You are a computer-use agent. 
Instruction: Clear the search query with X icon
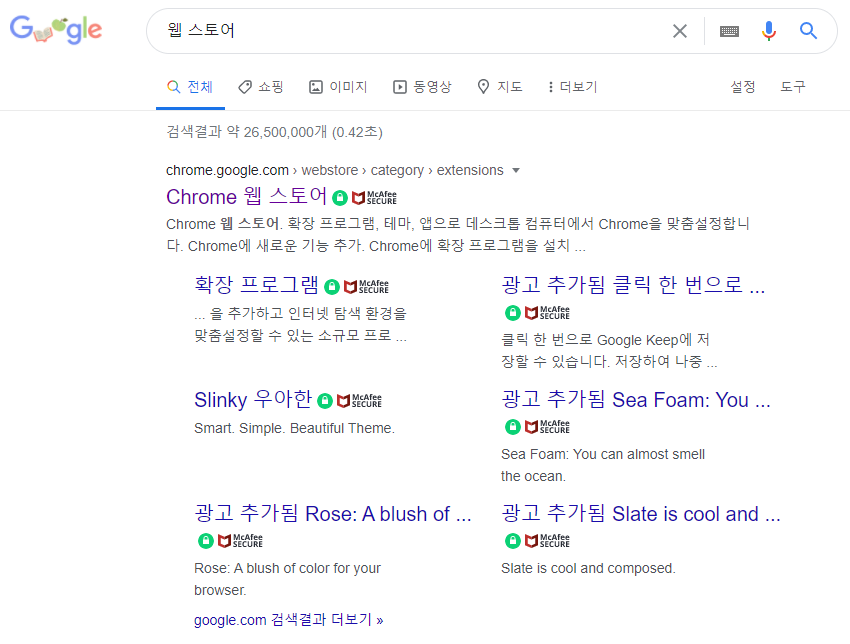click(680, 31)
